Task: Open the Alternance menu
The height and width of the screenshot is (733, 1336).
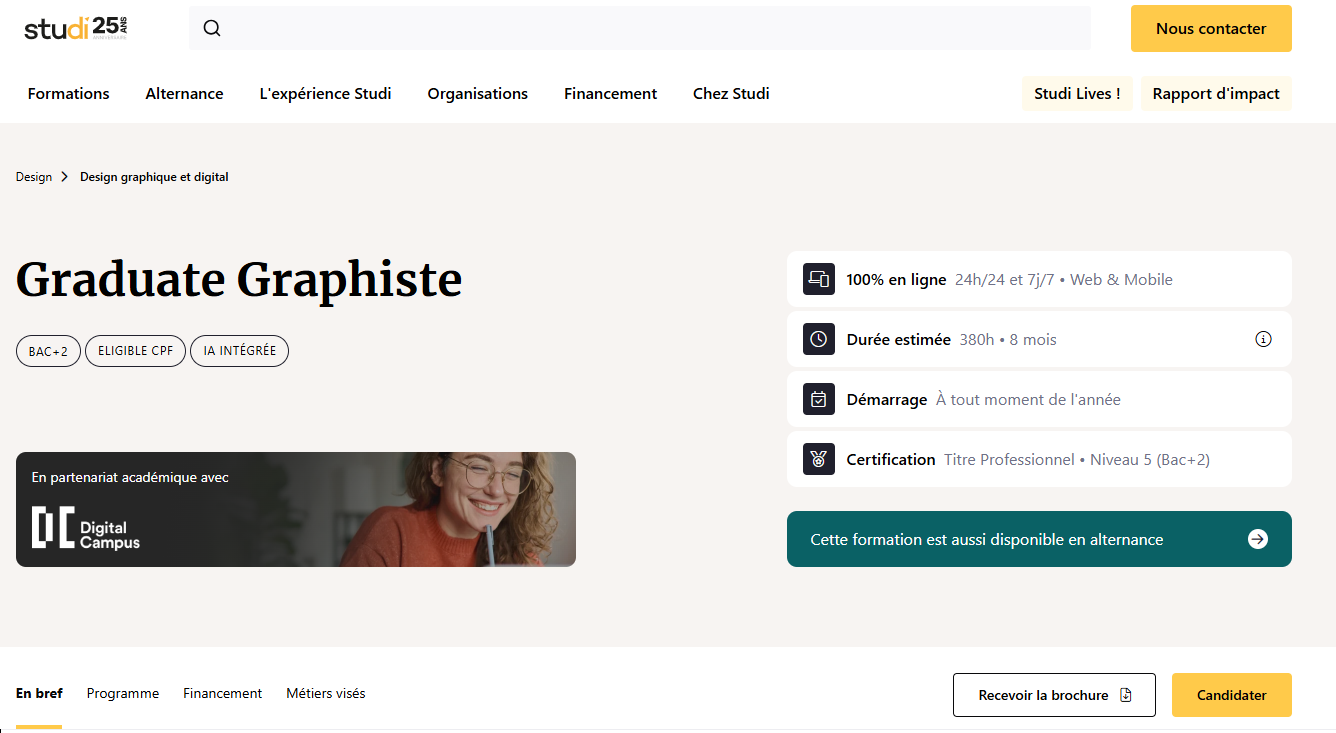Action: coord(184,94)
